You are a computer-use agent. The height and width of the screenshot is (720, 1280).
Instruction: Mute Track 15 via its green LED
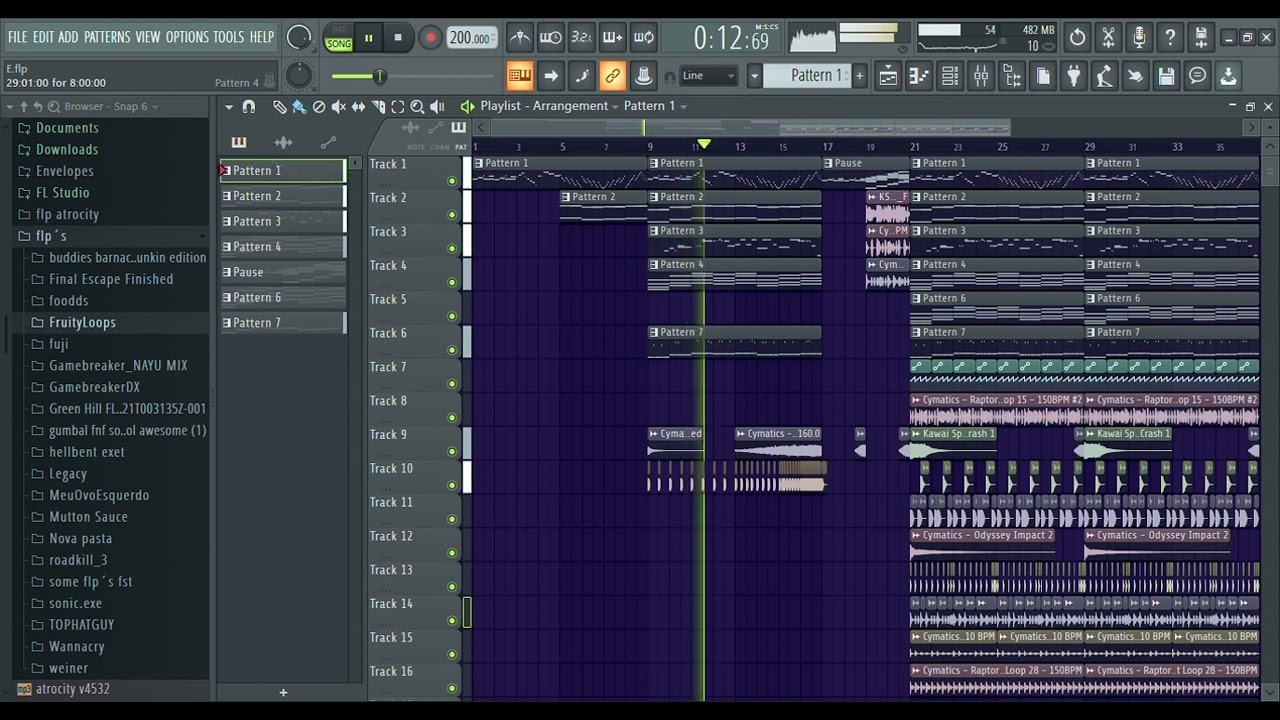tap(452, 655)
